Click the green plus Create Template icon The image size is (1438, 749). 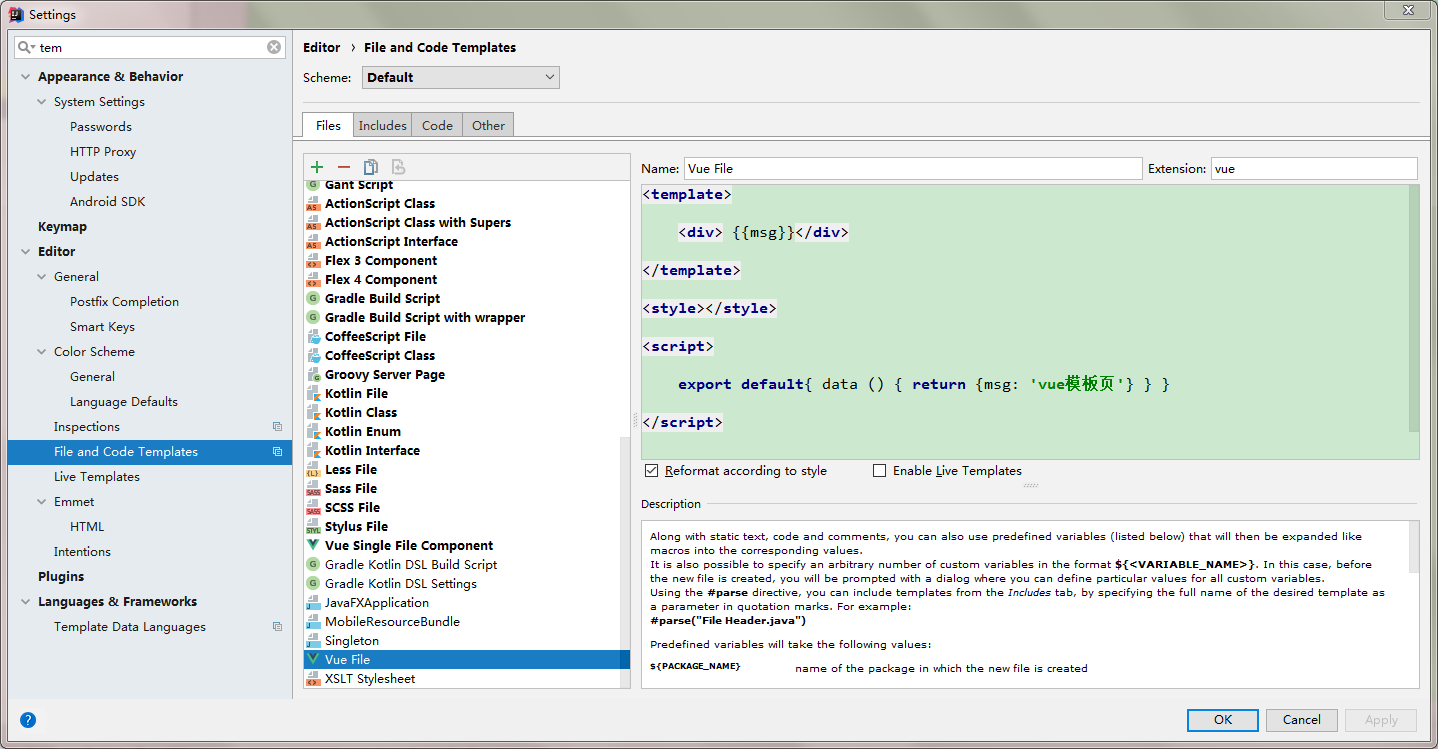(x=317, y=168)
